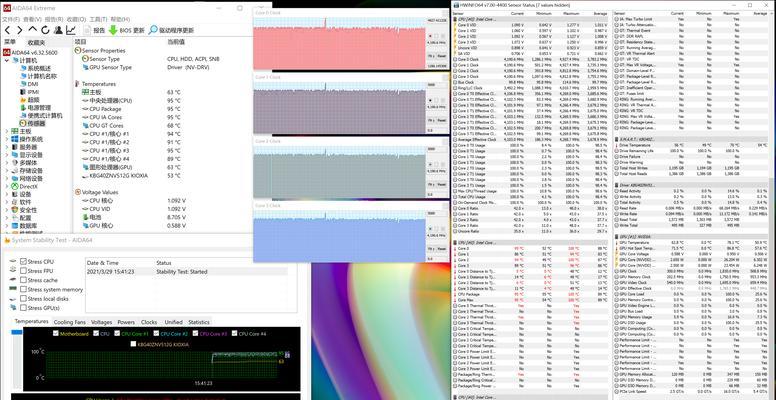This screenshot has height=400, width=776.
Task: Expand the 网络设备 tree branch
Action: point(6,179)
